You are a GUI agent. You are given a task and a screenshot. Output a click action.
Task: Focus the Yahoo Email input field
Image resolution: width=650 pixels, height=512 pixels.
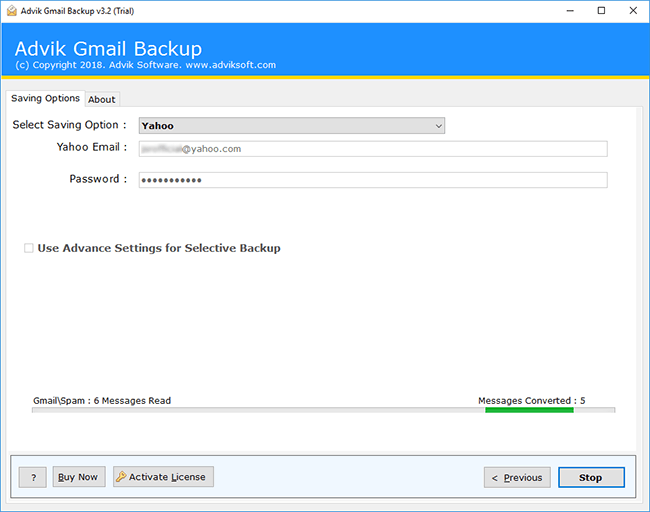click(373, 149)
